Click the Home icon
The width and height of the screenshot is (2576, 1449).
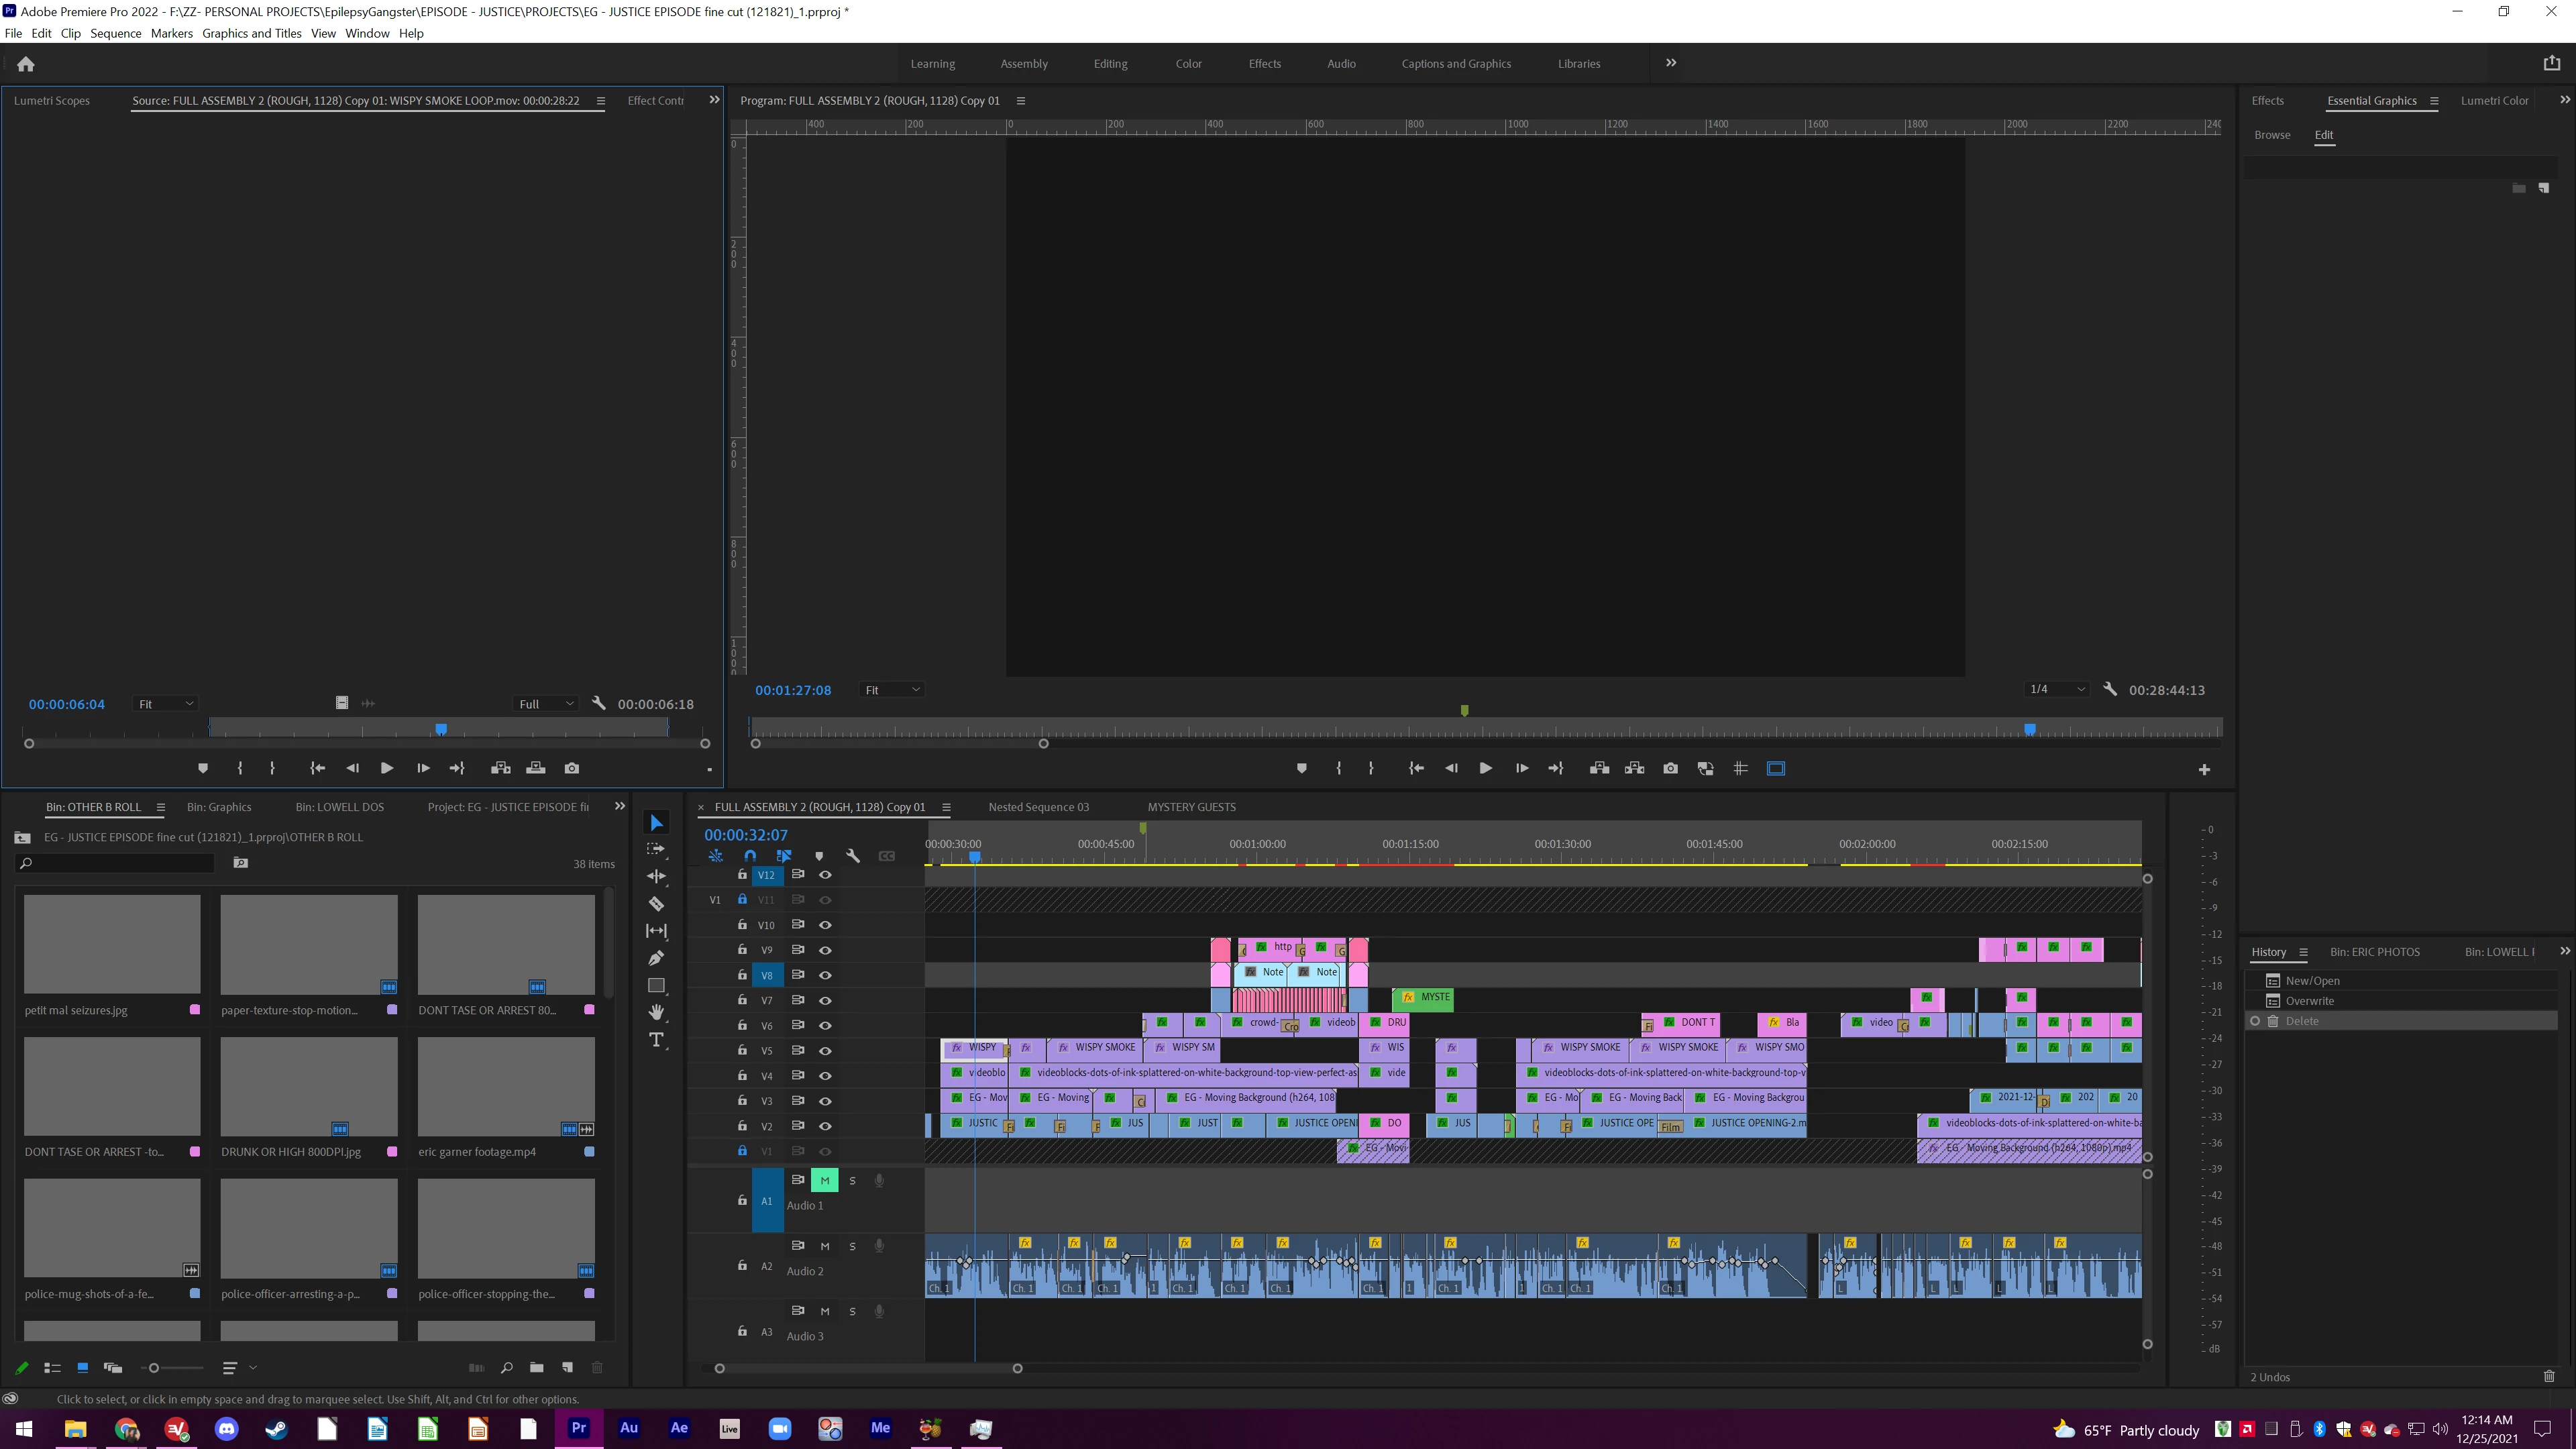pyautogui.click(x=26, y=64)
